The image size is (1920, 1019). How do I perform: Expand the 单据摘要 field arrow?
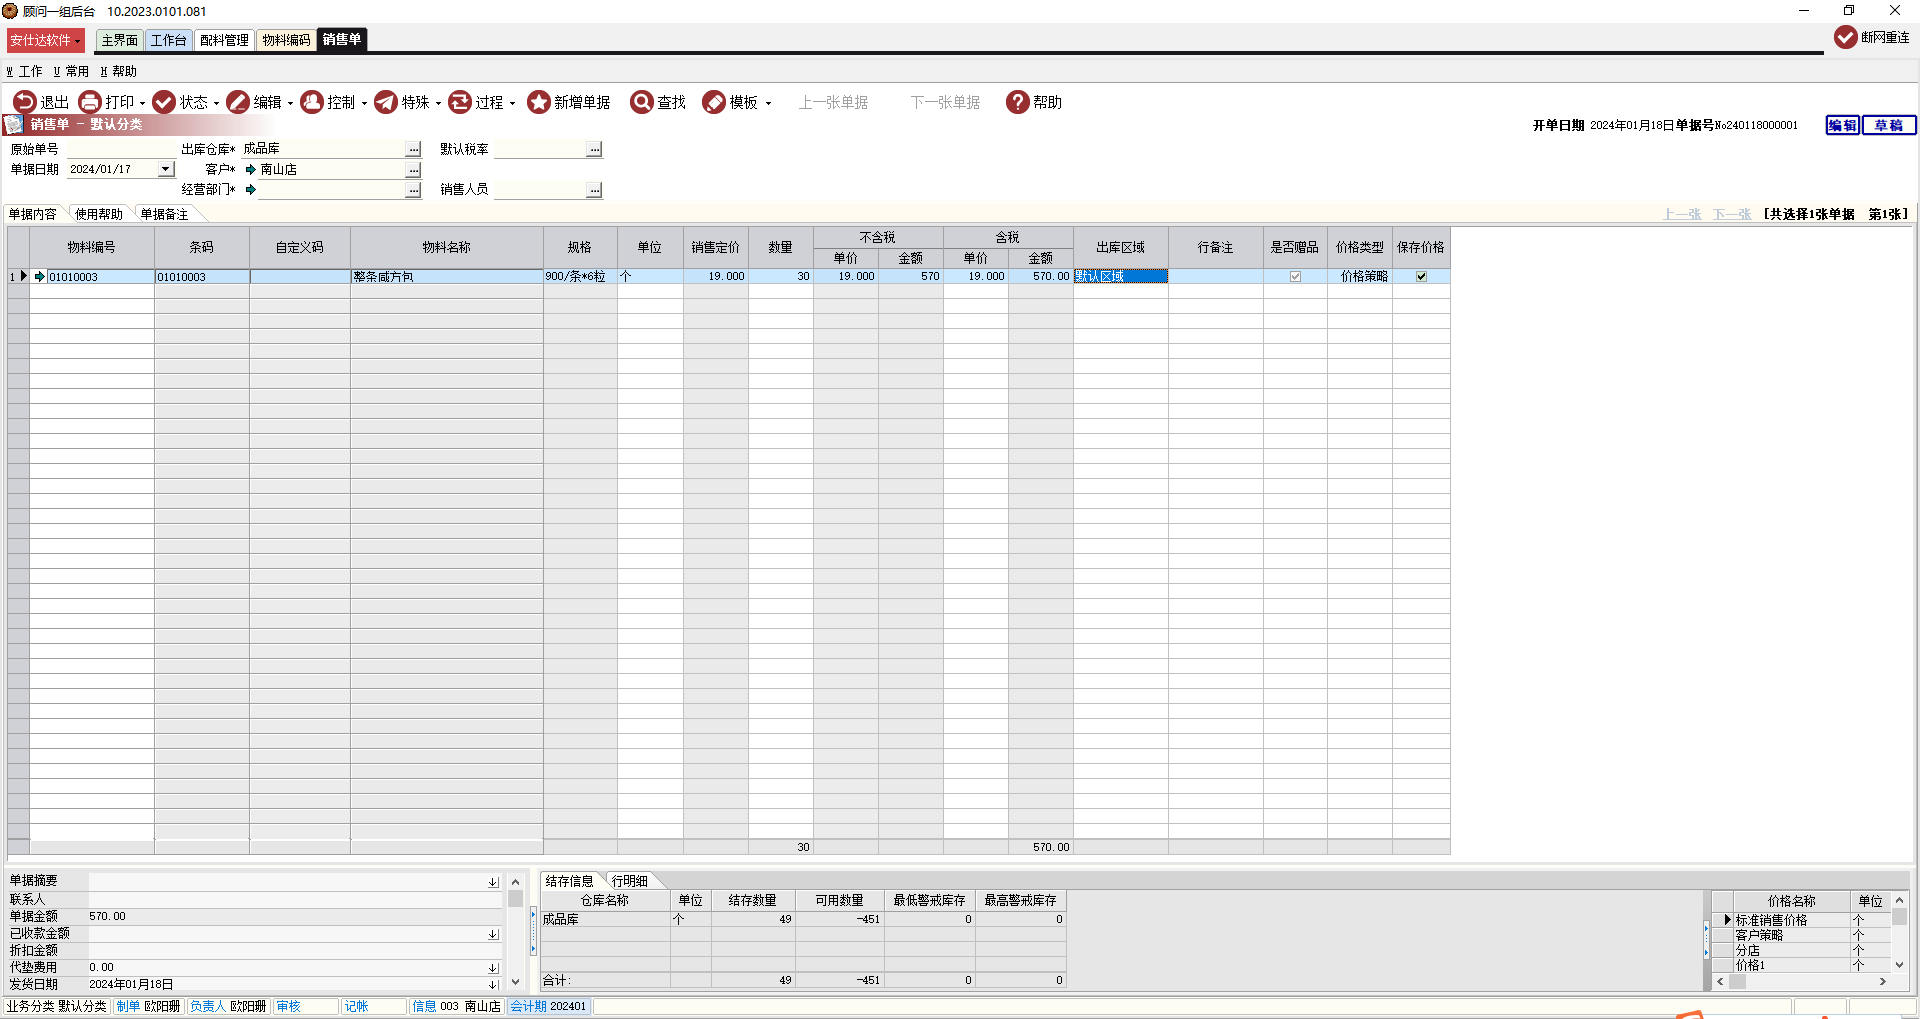[493, 882]
